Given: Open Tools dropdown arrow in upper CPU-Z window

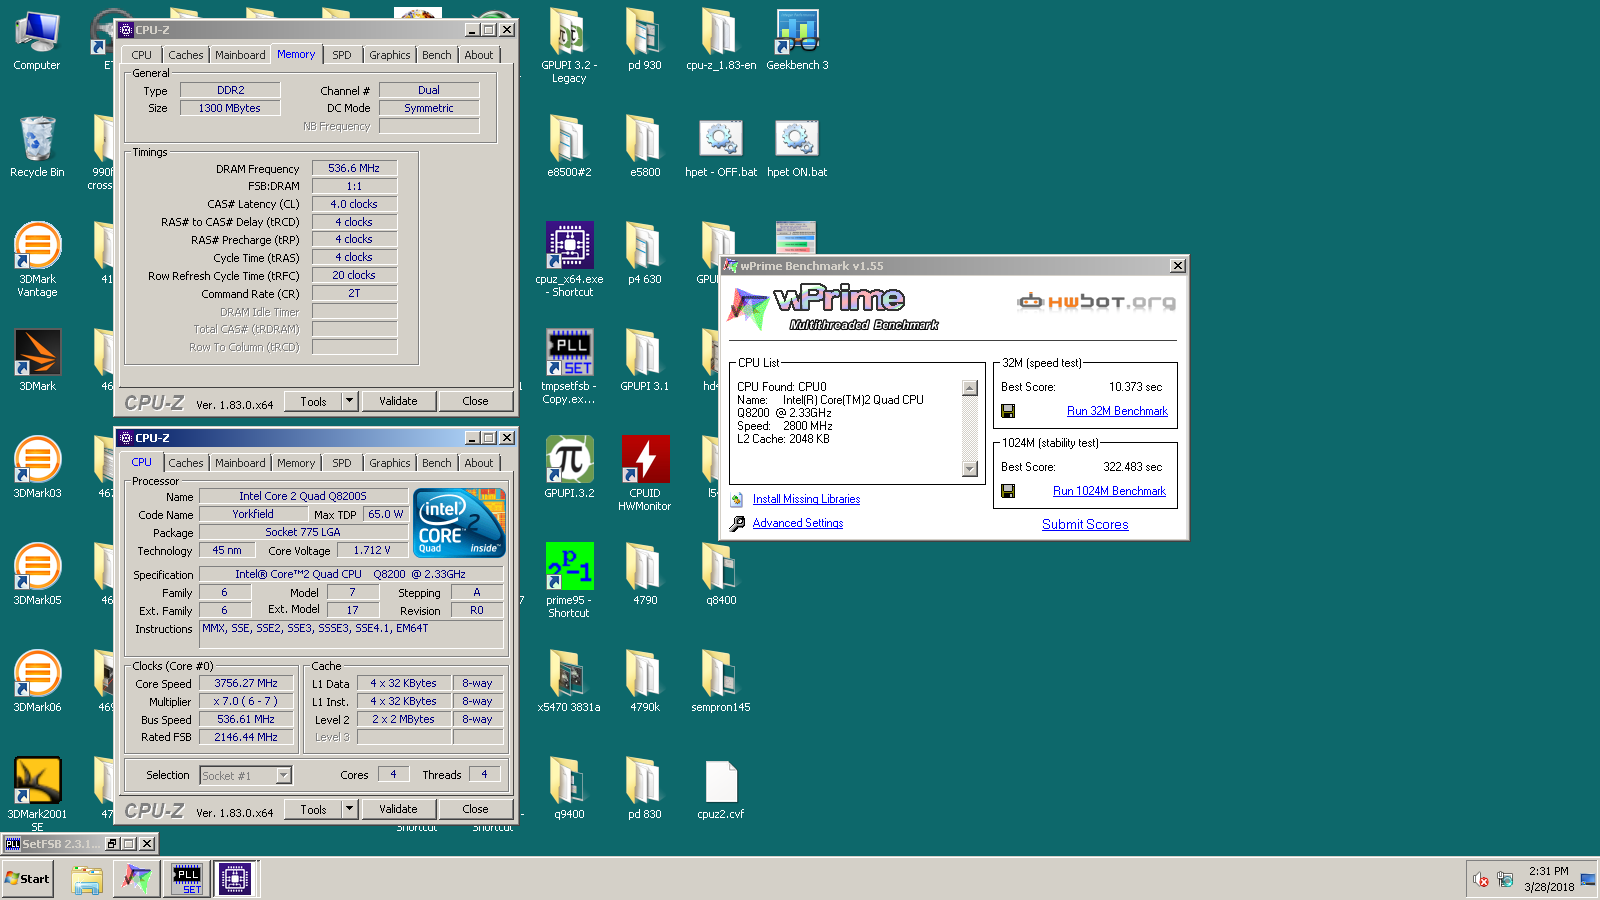Looking at the screenshot, I should coord(349,401).
